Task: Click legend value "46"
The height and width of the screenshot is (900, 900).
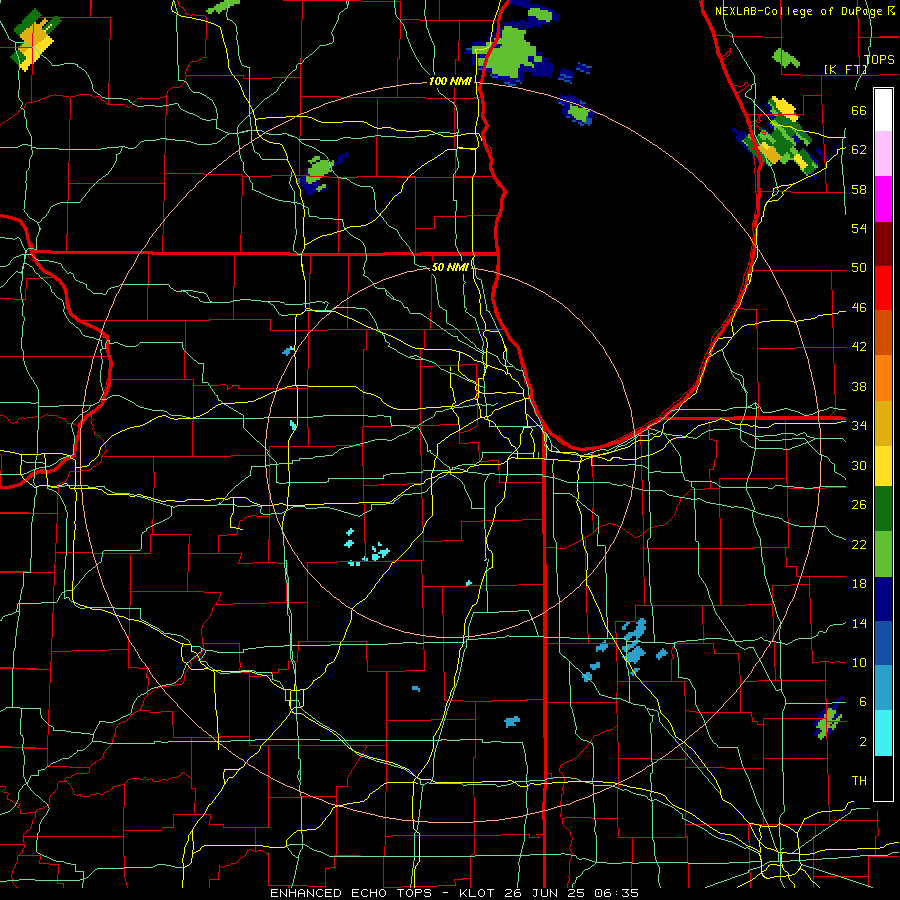Action: [859, 307]
